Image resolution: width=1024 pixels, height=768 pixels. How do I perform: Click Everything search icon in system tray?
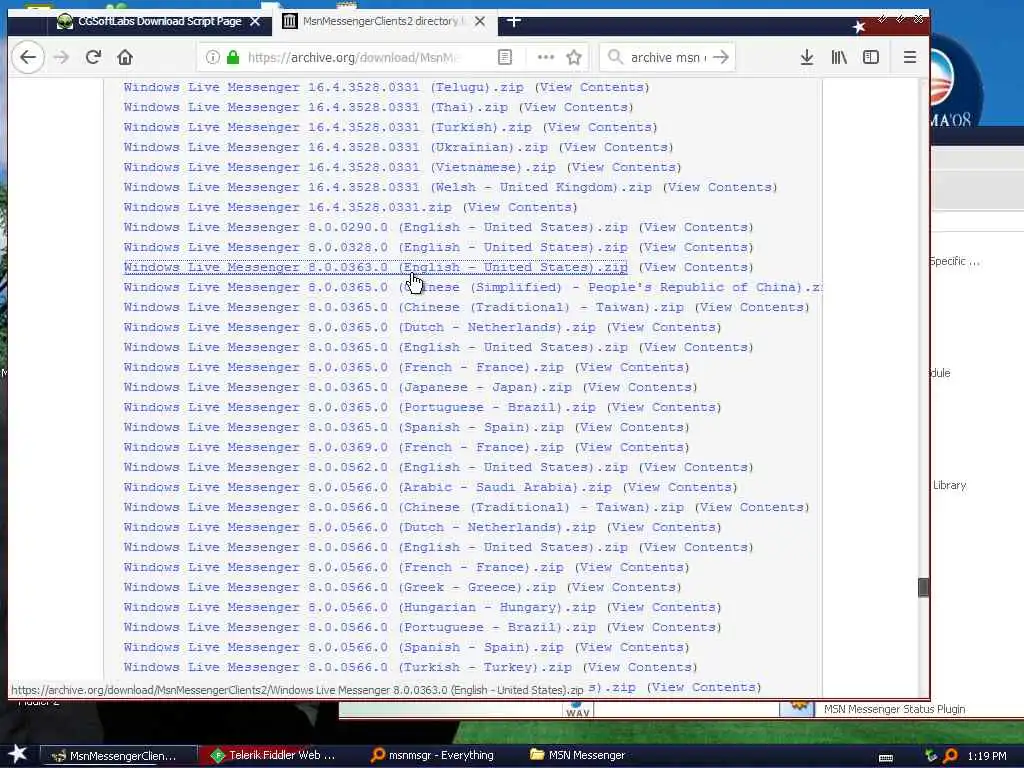pyautogui.click(x=951, y=756)
